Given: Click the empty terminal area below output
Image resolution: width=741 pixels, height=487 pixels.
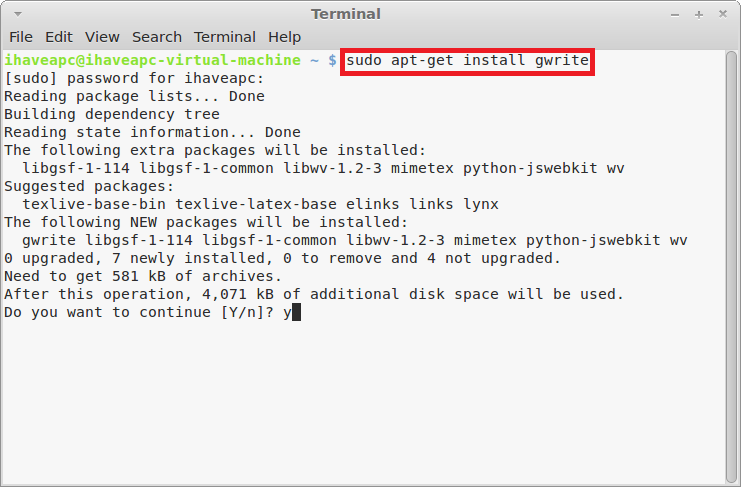Looking at the screenshot, I should click(364, 402).
